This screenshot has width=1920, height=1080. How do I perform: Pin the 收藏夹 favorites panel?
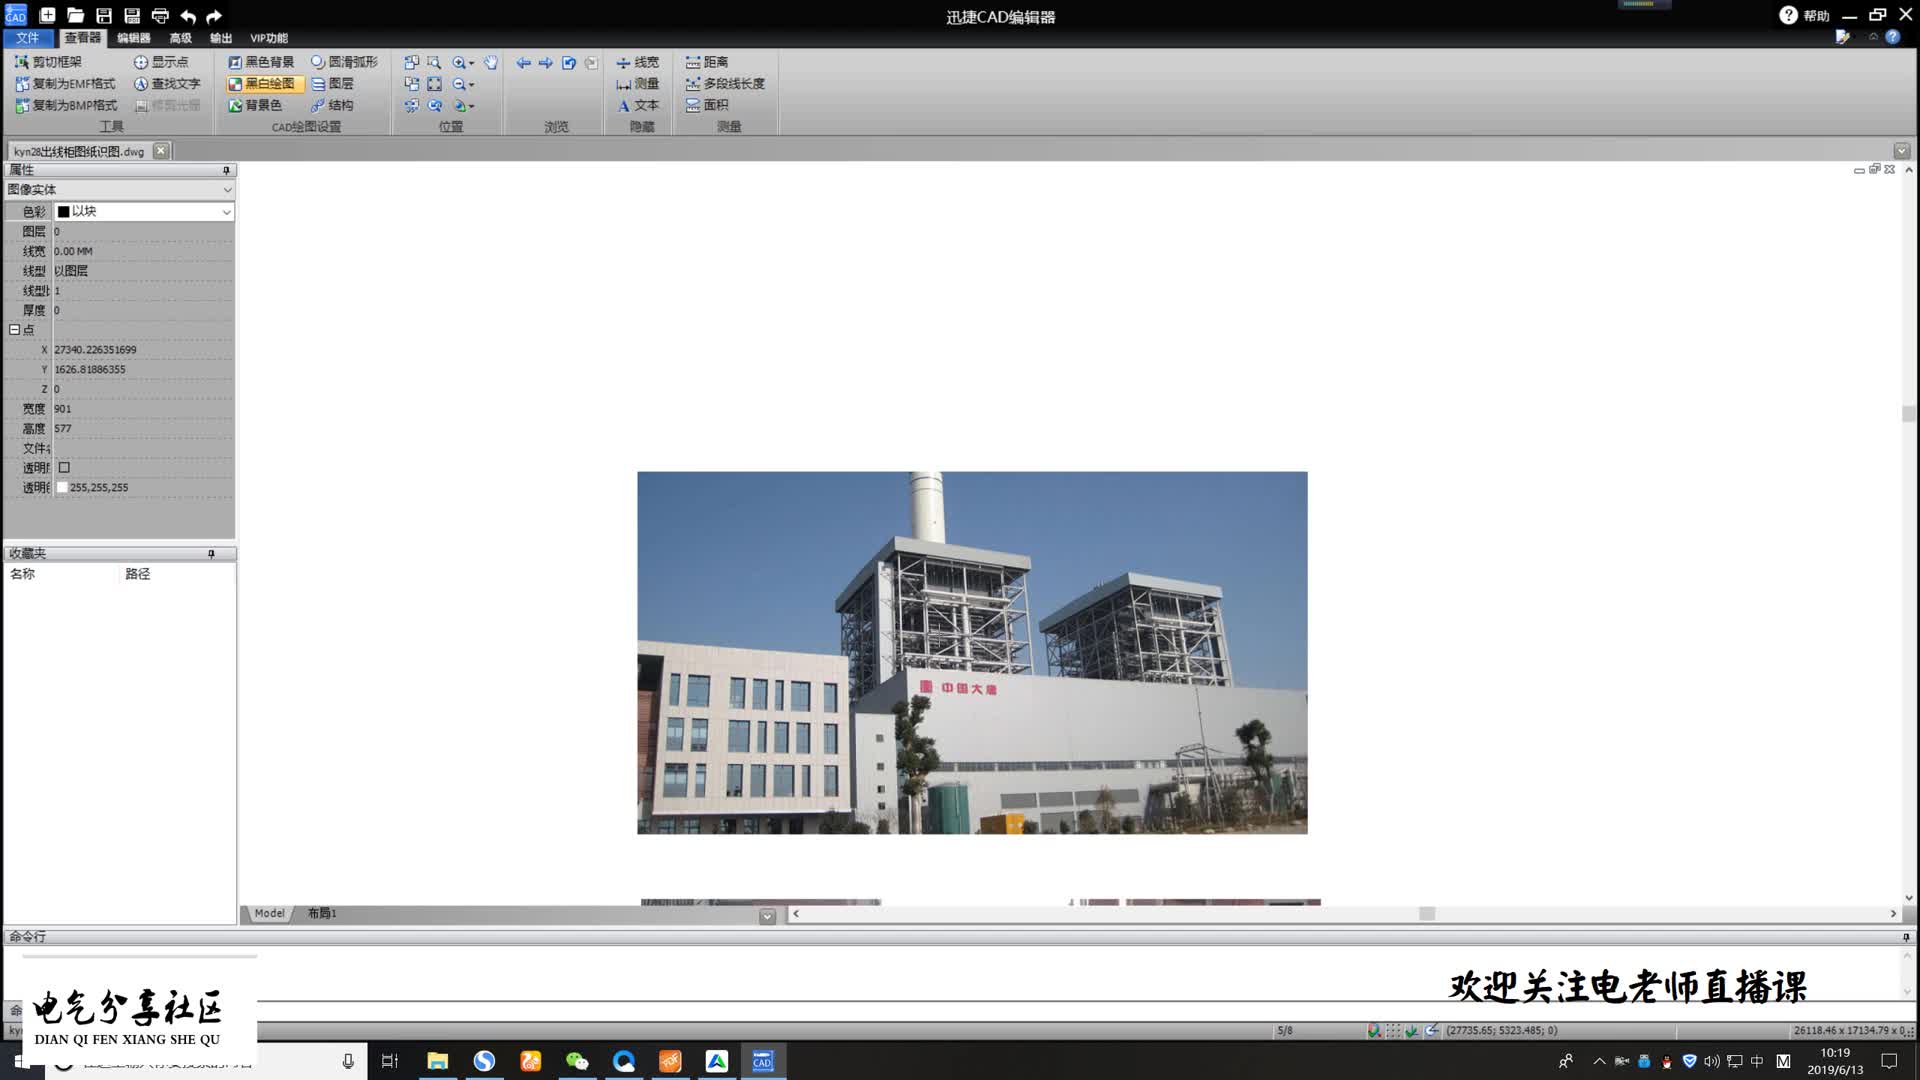pyautogui.click(x=211, y=554)
